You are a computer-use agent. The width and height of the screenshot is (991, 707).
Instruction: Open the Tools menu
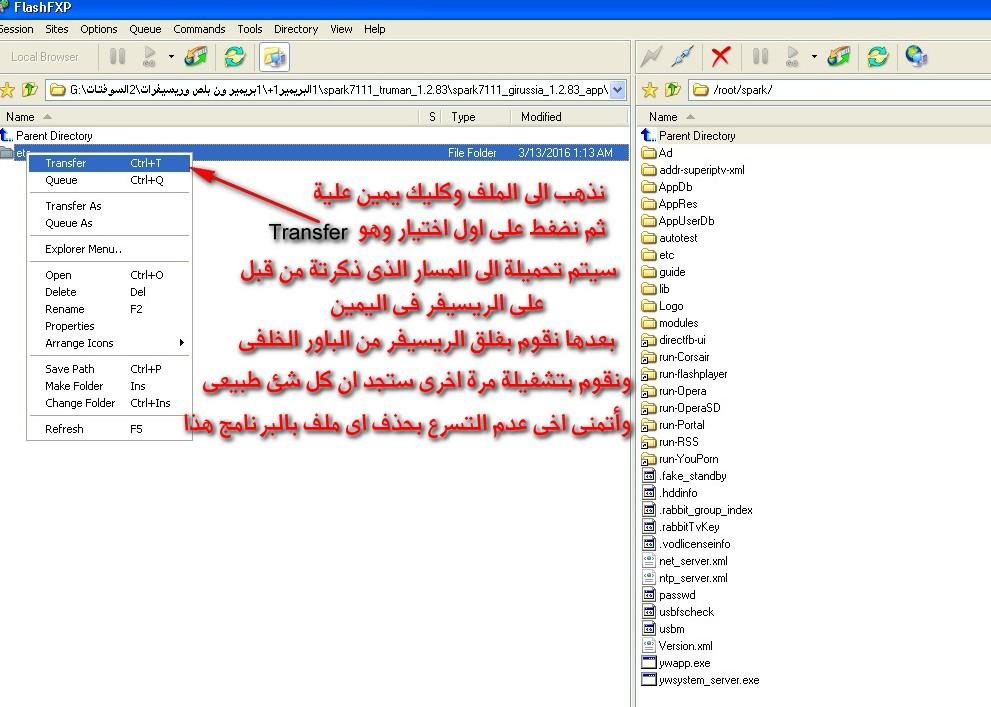click(250, 29)
